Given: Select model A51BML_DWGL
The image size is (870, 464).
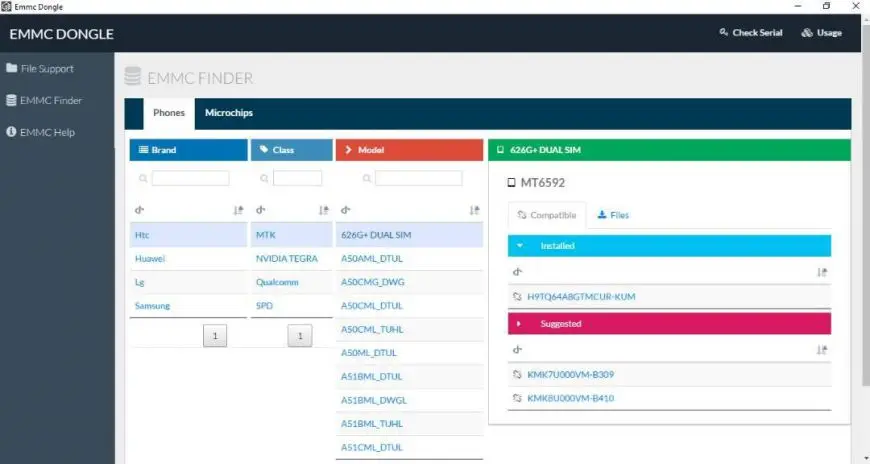Looking at the screenshot, I should tap(409, 400).
